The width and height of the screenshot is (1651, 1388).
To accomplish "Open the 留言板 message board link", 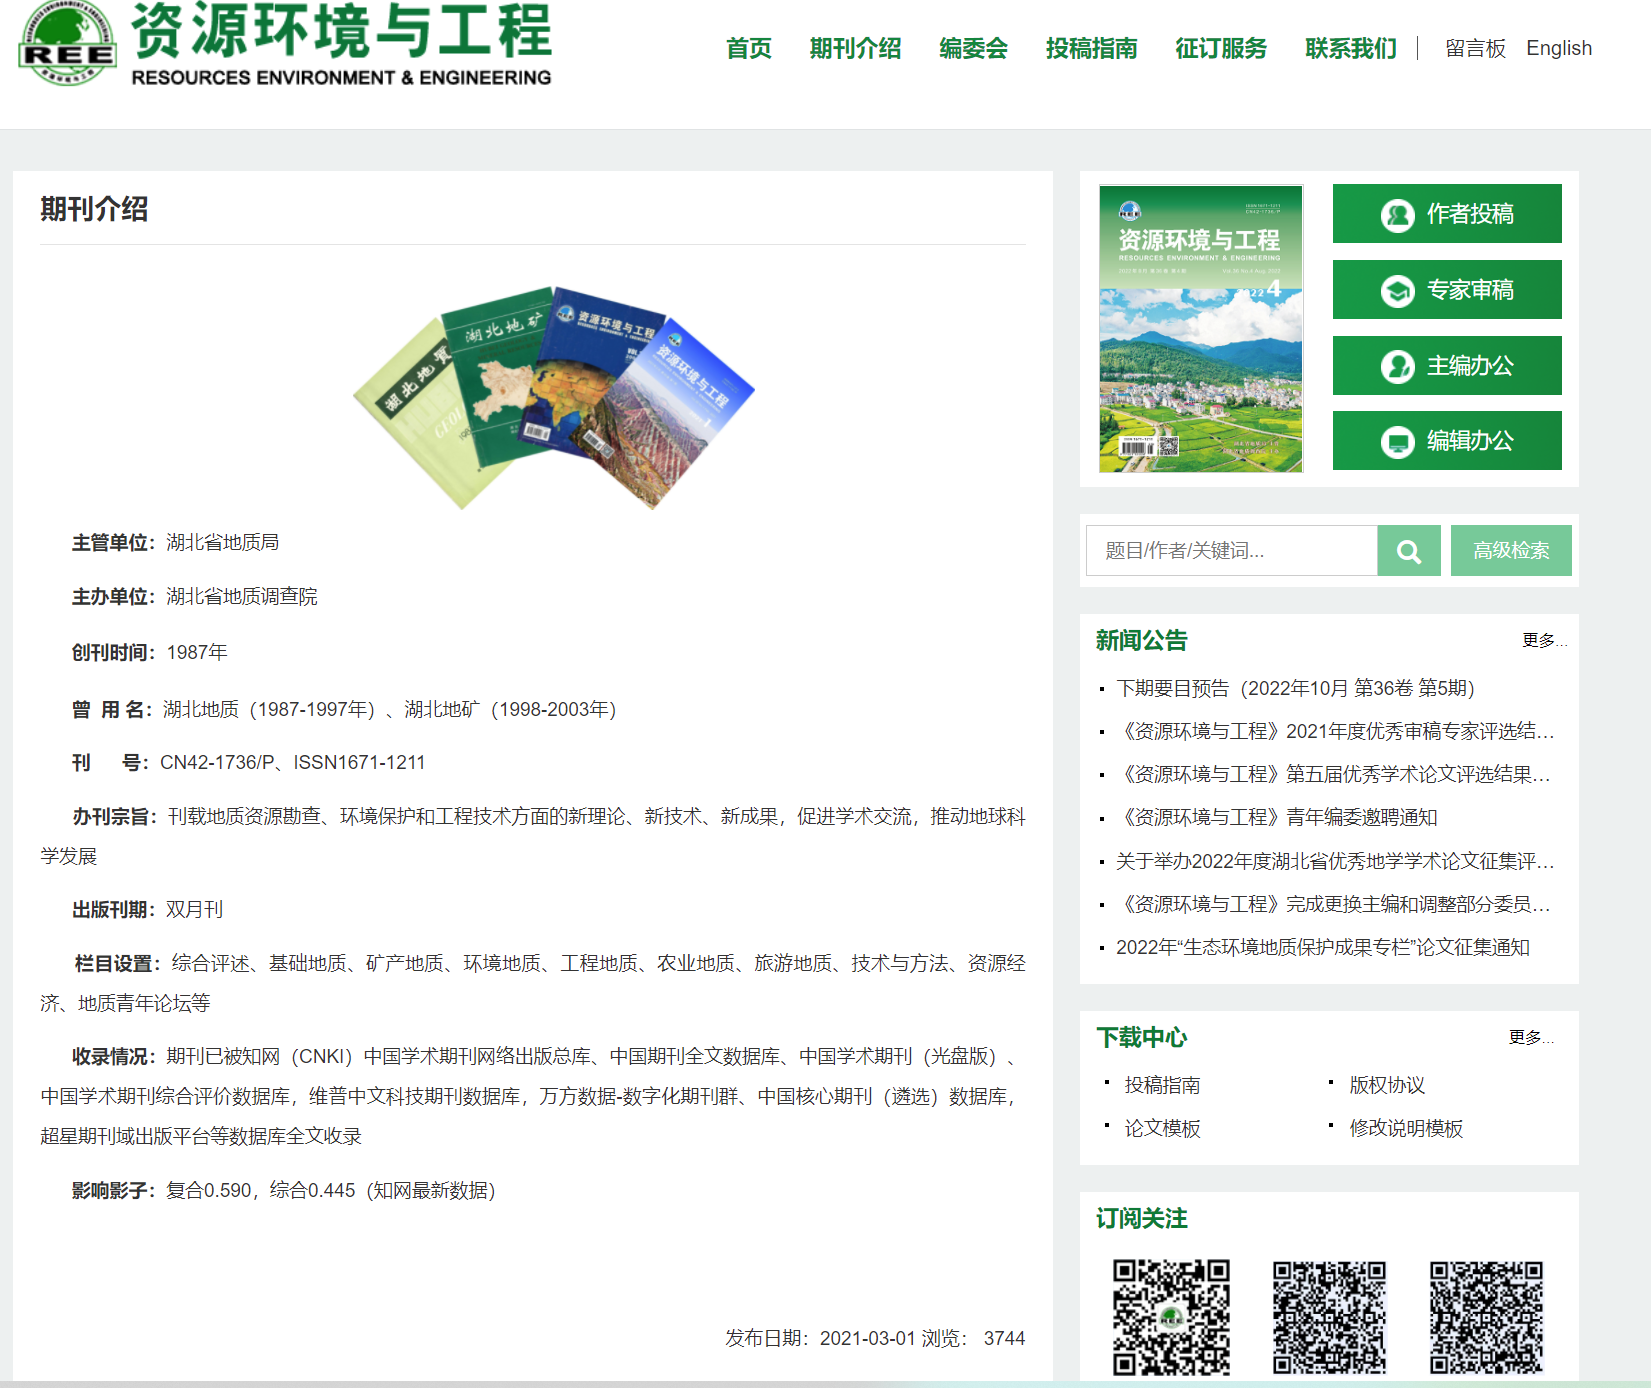I will (x=1475, y=49).
